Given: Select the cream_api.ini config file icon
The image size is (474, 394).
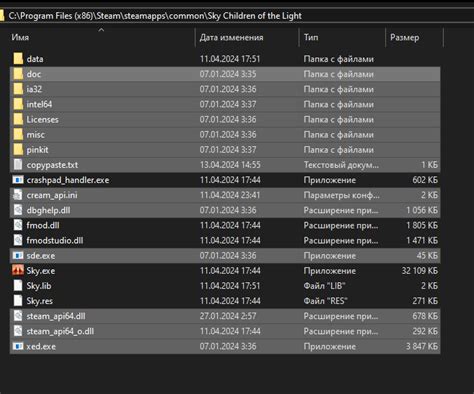Looking at the screenshot, I should [18, 195].
